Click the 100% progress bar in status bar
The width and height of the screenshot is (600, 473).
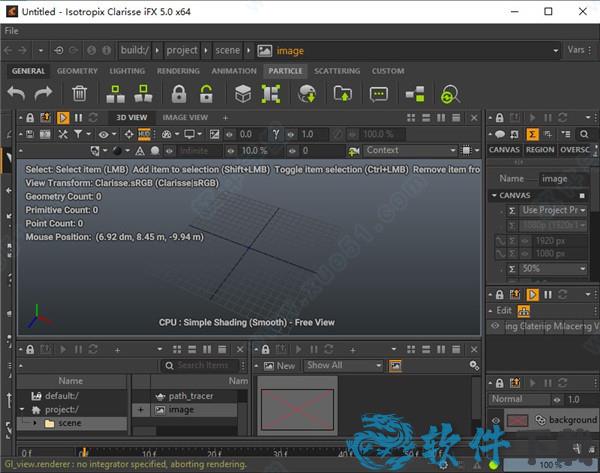click(x=550, y=465)
